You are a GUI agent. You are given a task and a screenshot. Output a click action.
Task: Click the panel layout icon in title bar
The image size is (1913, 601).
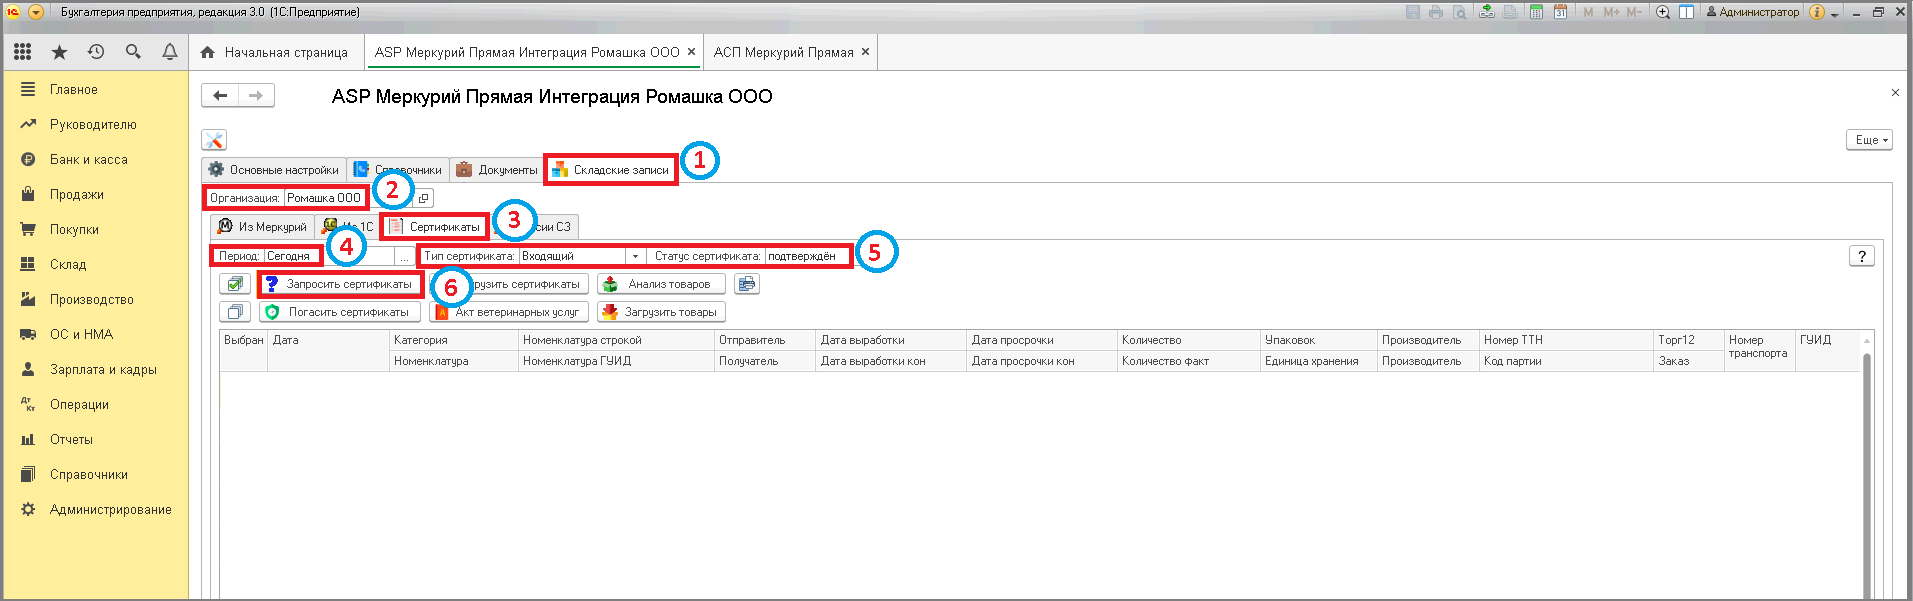(x=1686, y=12)
